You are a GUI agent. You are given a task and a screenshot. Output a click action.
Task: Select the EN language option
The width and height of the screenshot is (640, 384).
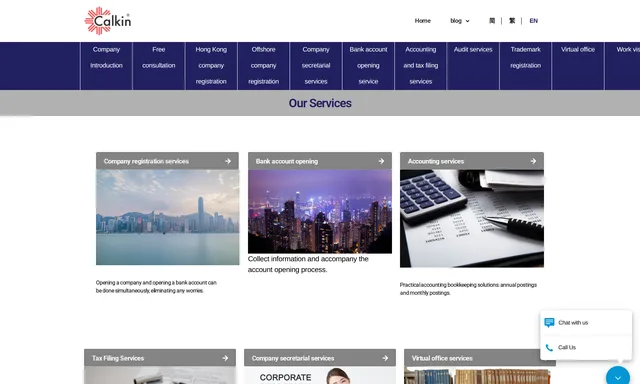[x=533, y=21]
